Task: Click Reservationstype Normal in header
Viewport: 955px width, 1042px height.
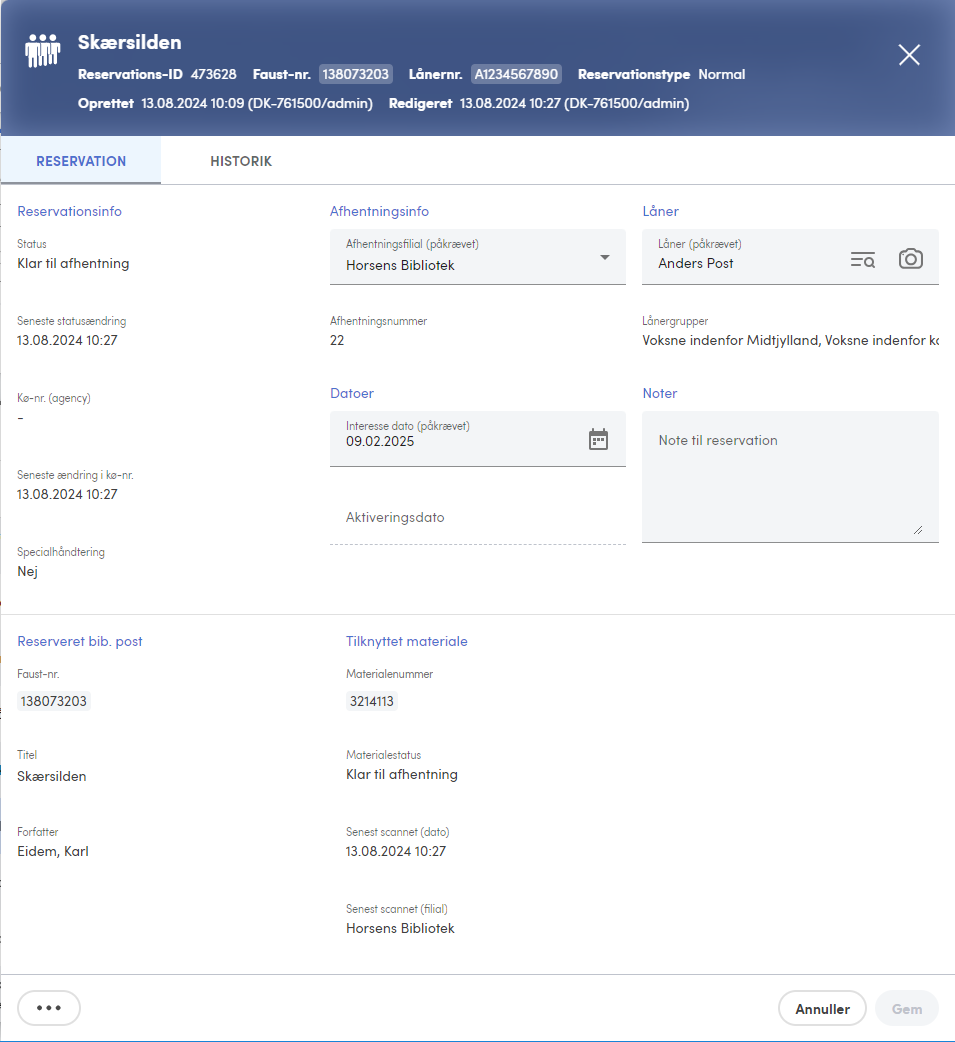Action: pyautogui.click(x=661, y=74)
